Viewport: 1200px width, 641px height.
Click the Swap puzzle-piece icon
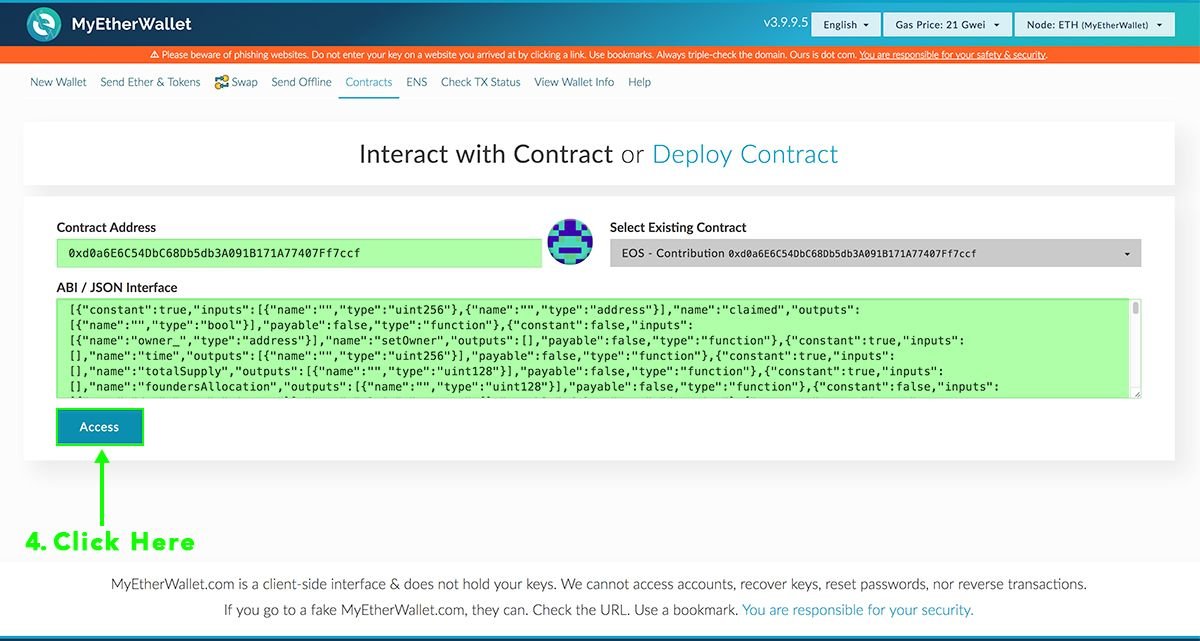point(222,82)
